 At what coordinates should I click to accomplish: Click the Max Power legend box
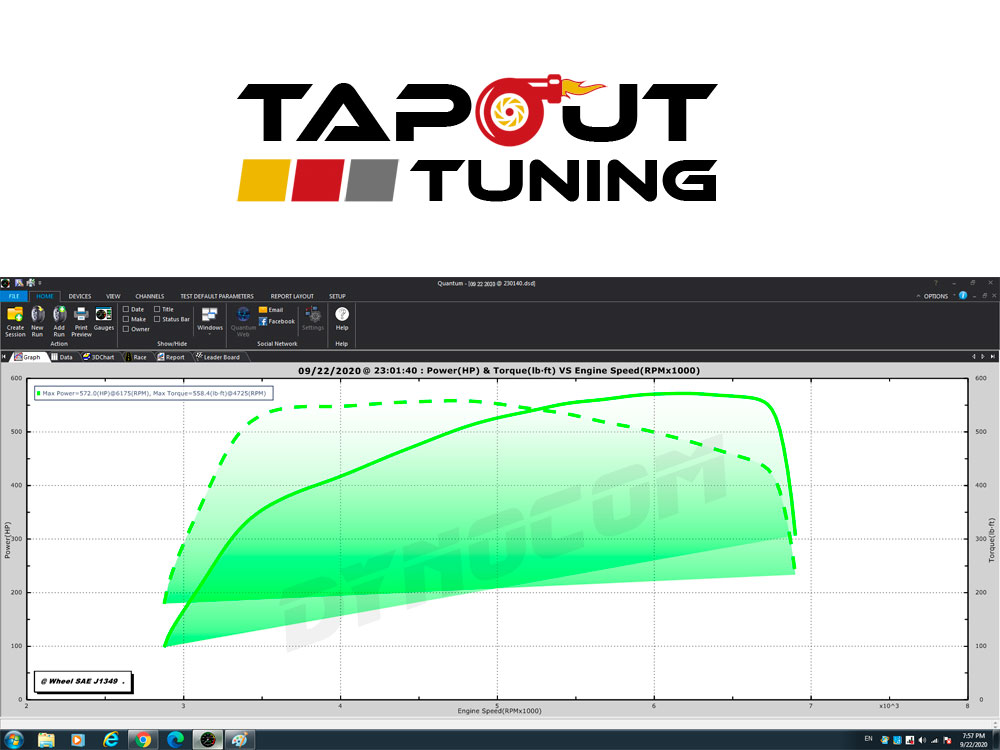[x=154, y=393]
